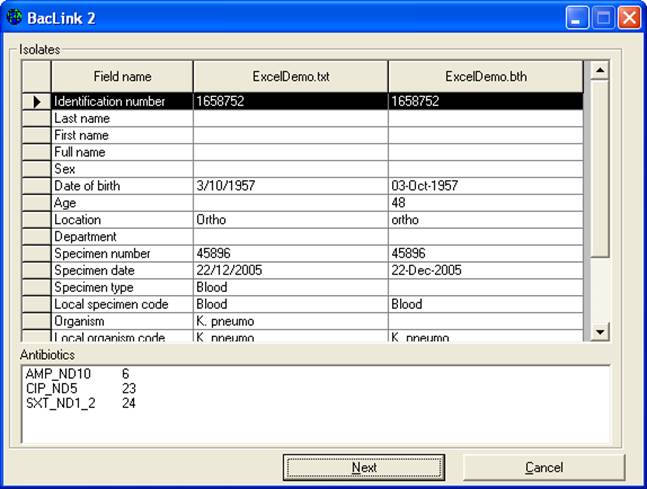
Task: Click 1658752 in the ExcelDemo.bth column
Action: 486,102
